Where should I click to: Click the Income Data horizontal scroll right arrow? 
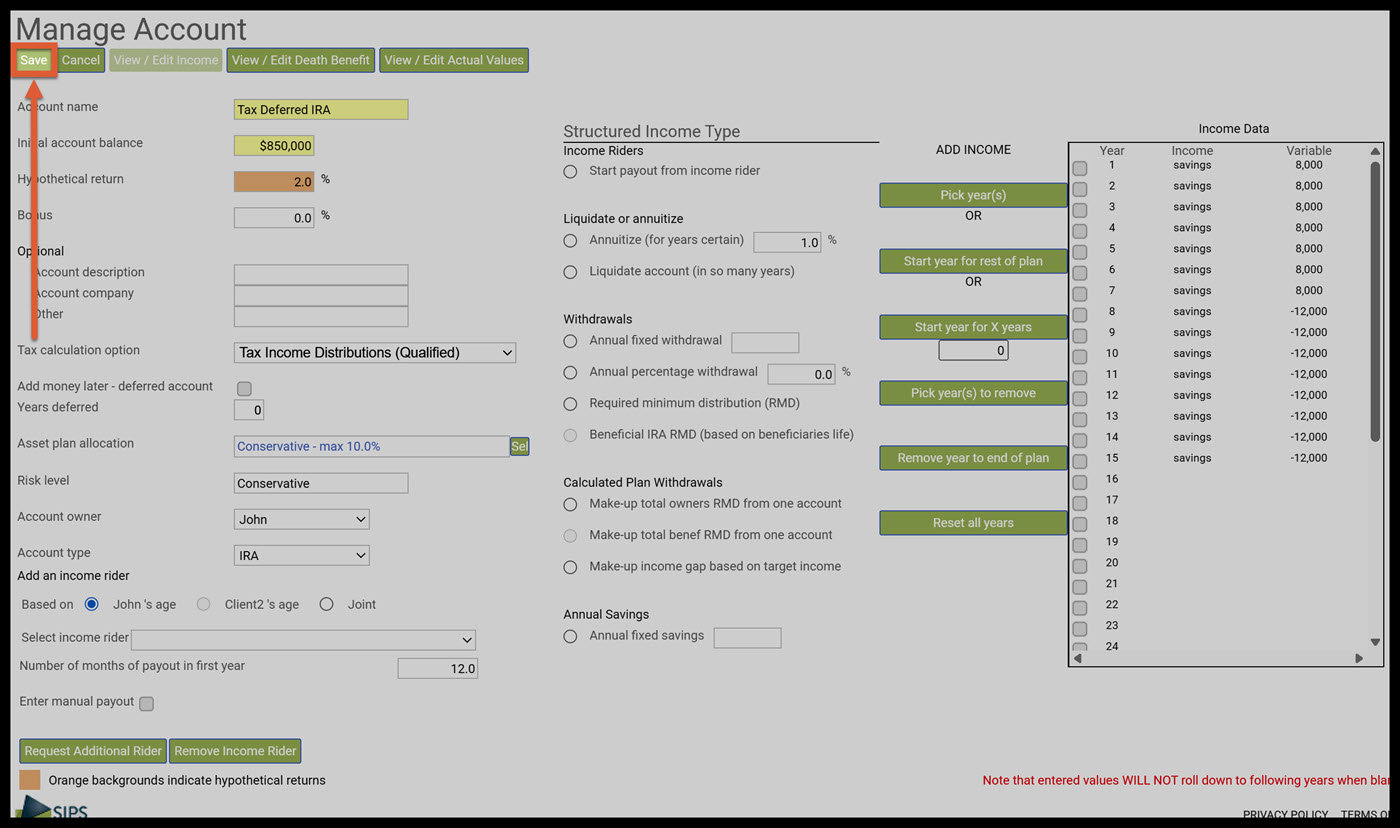(1359, 658)
